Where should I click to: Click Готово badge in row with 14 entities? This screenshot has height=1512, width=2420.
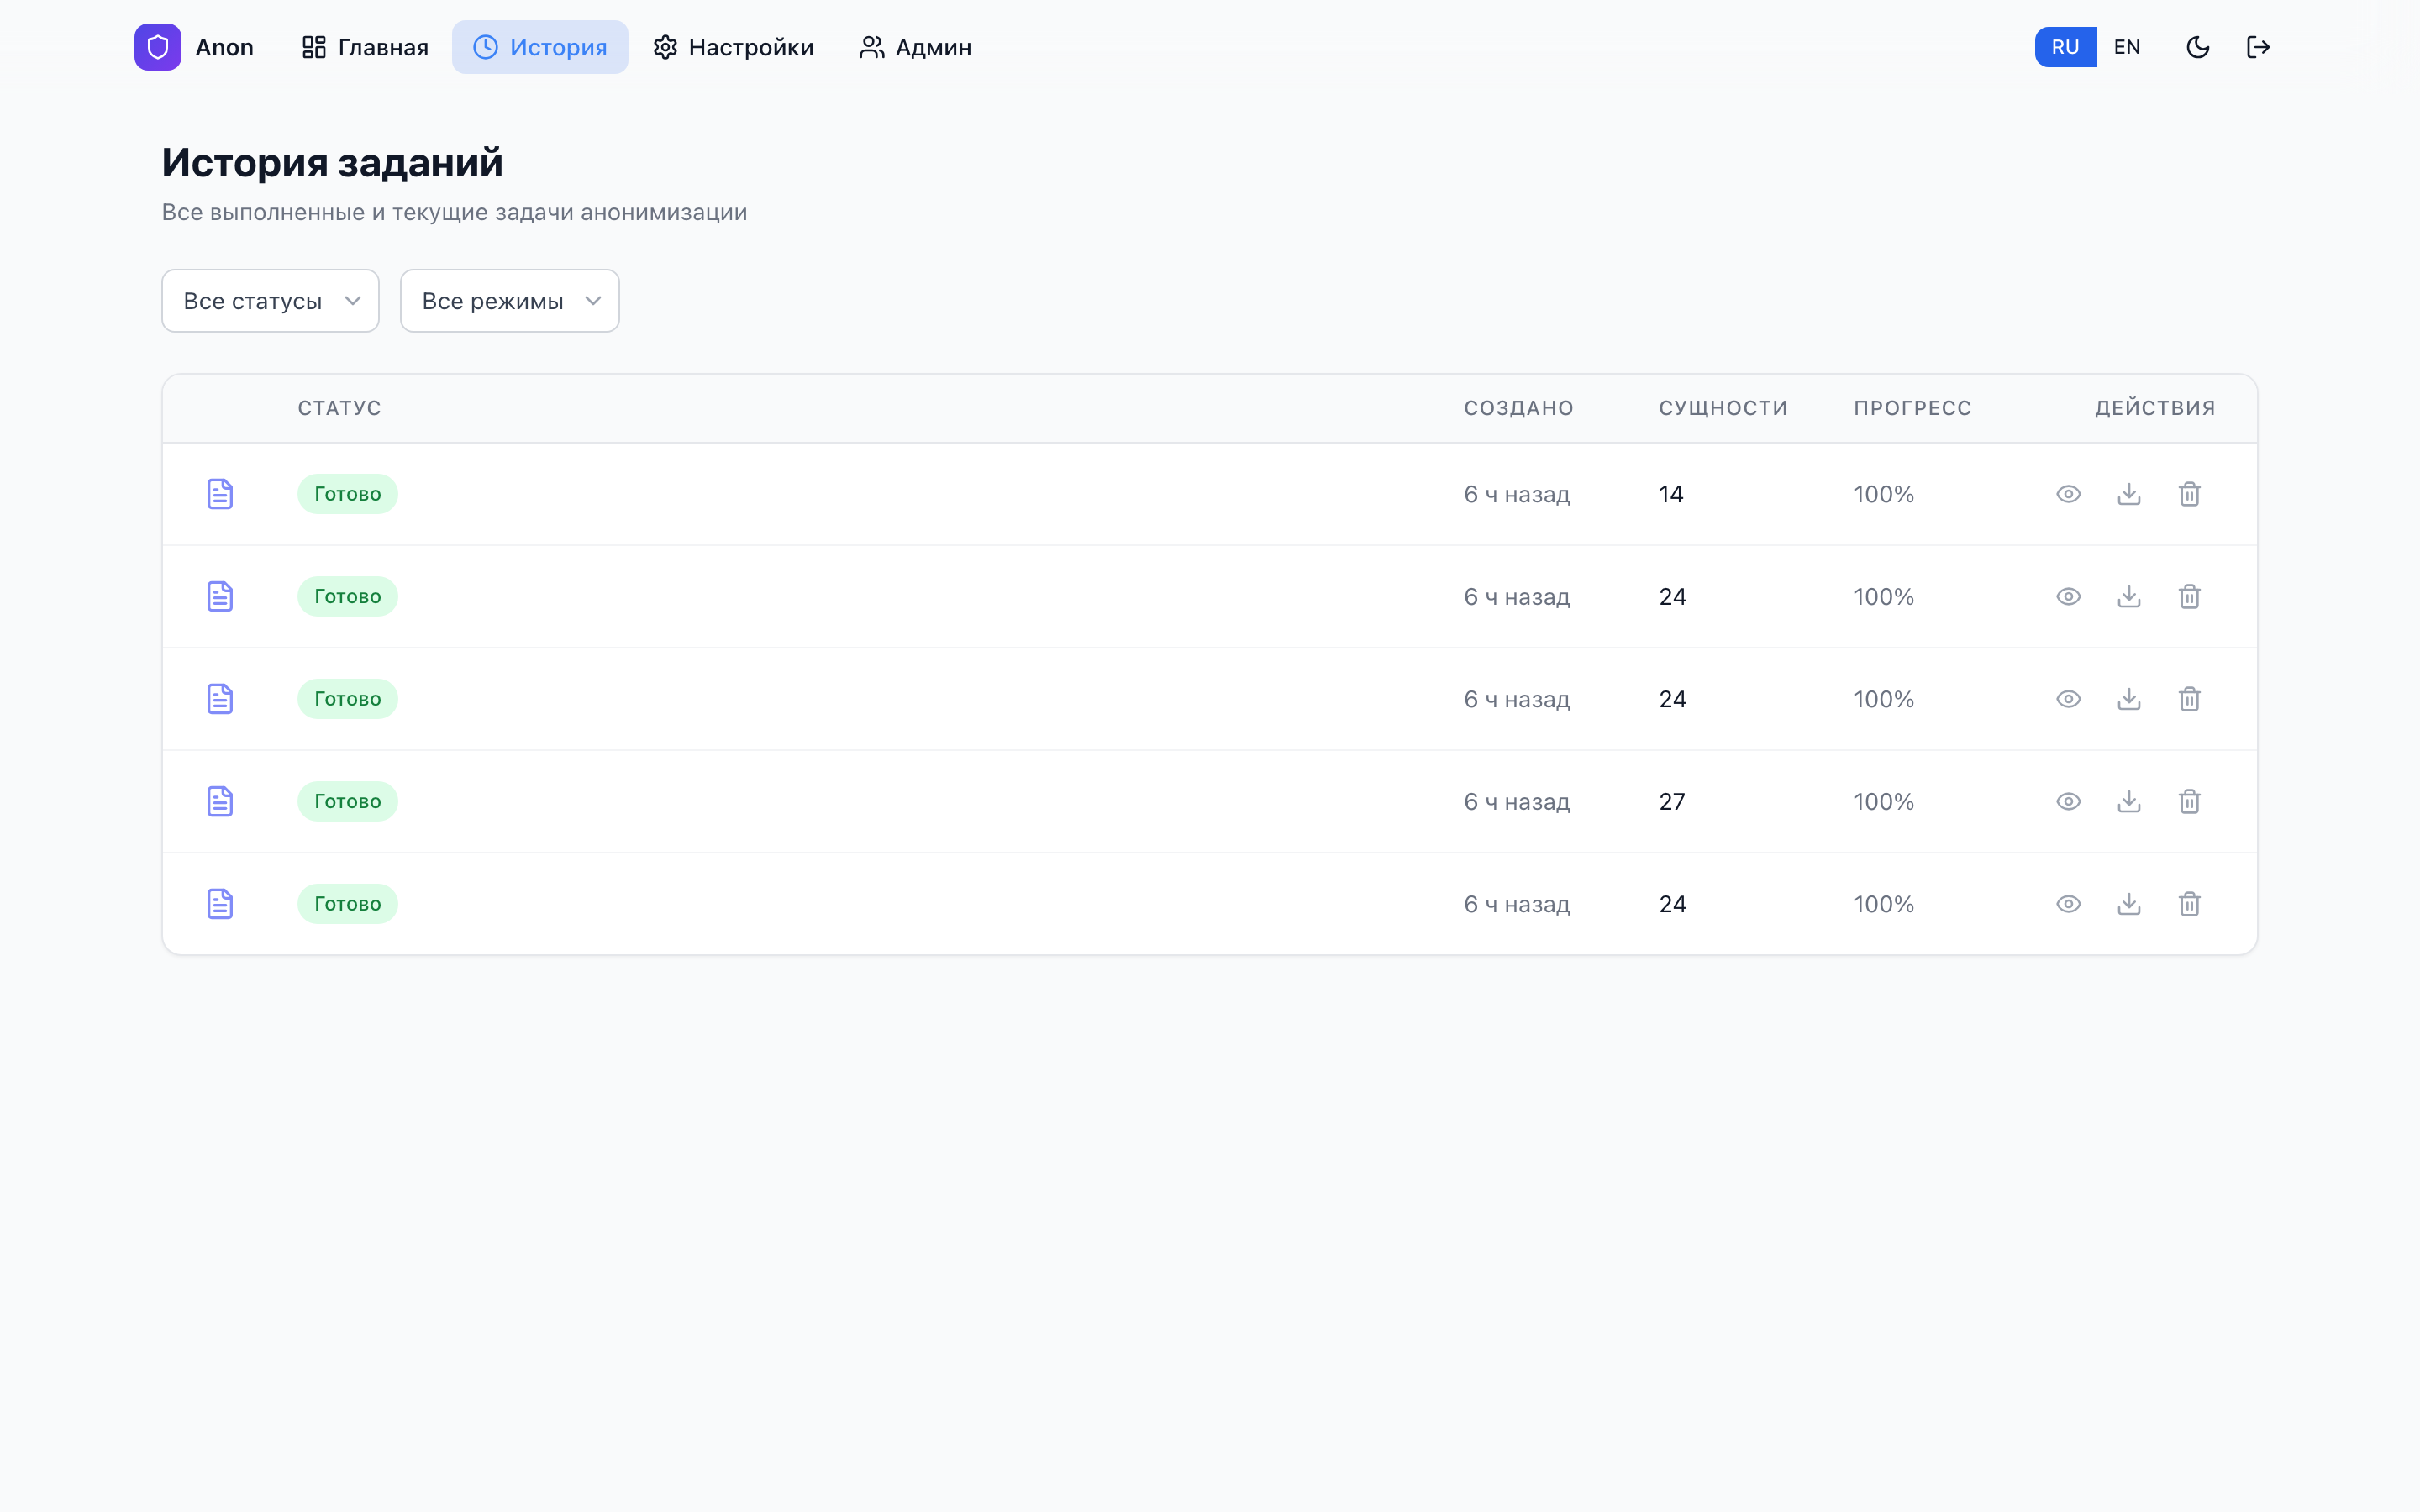point(347,494)
